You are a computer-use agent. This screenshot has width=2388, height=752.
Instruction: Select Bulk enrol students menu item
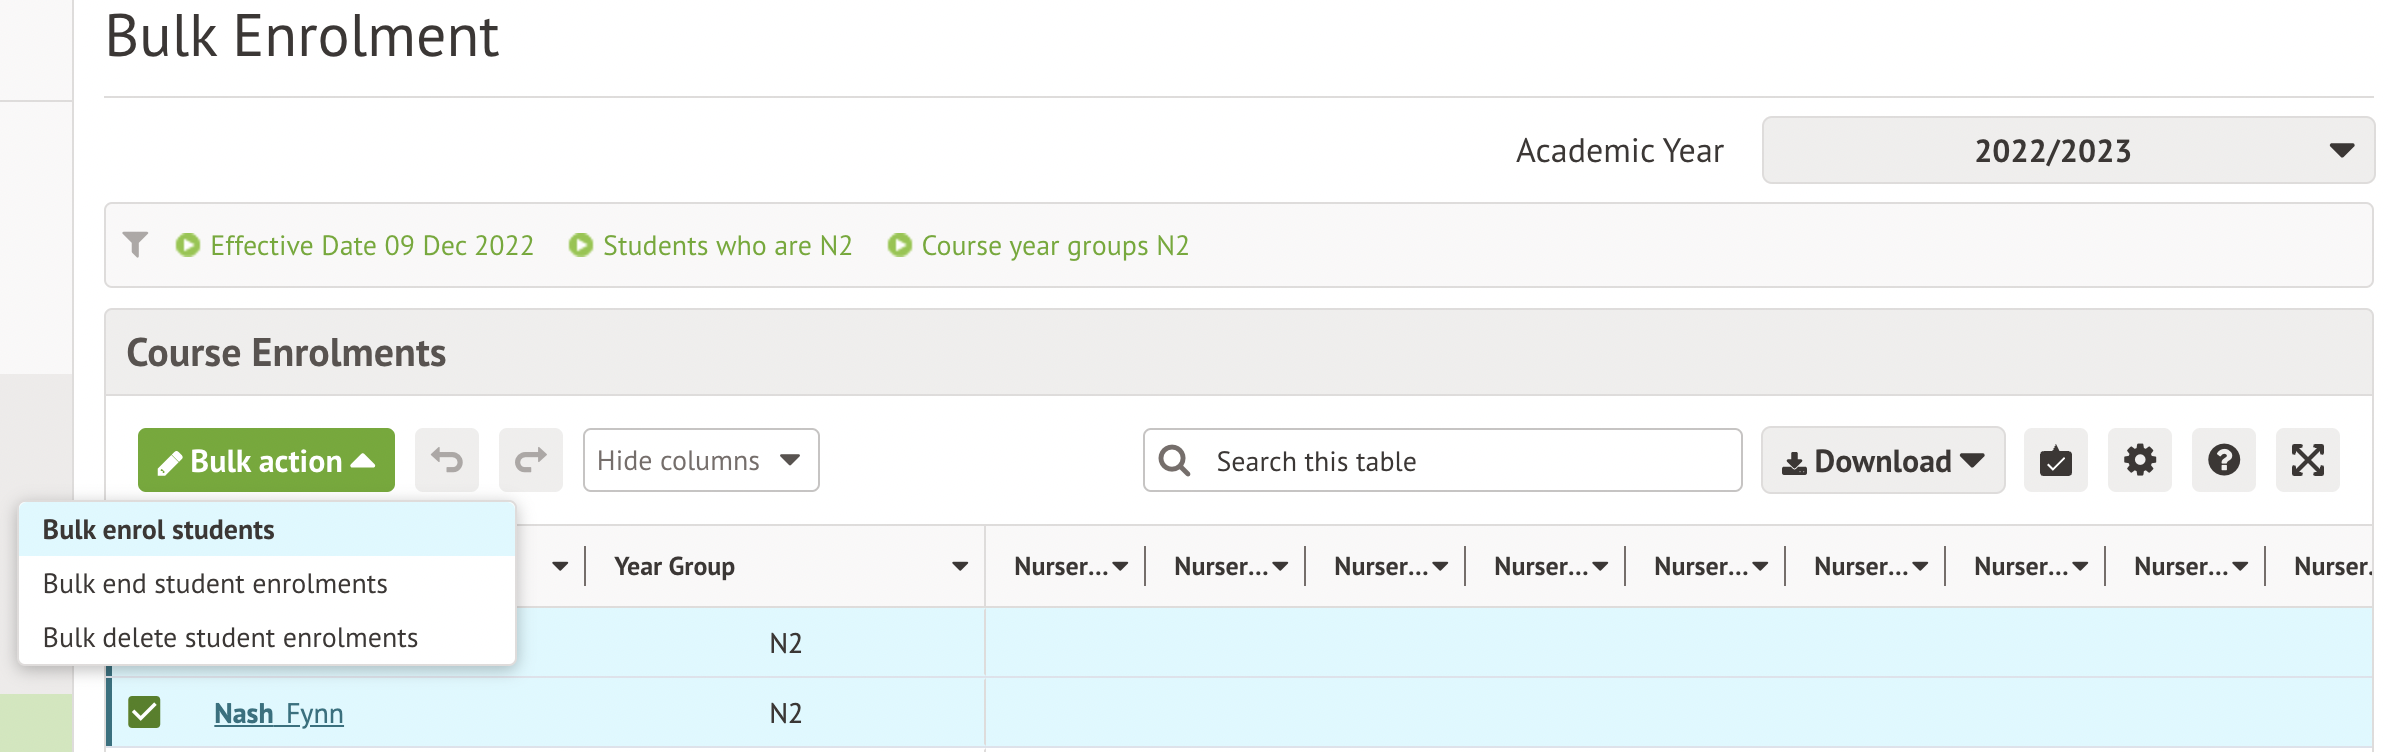(159, 530)
